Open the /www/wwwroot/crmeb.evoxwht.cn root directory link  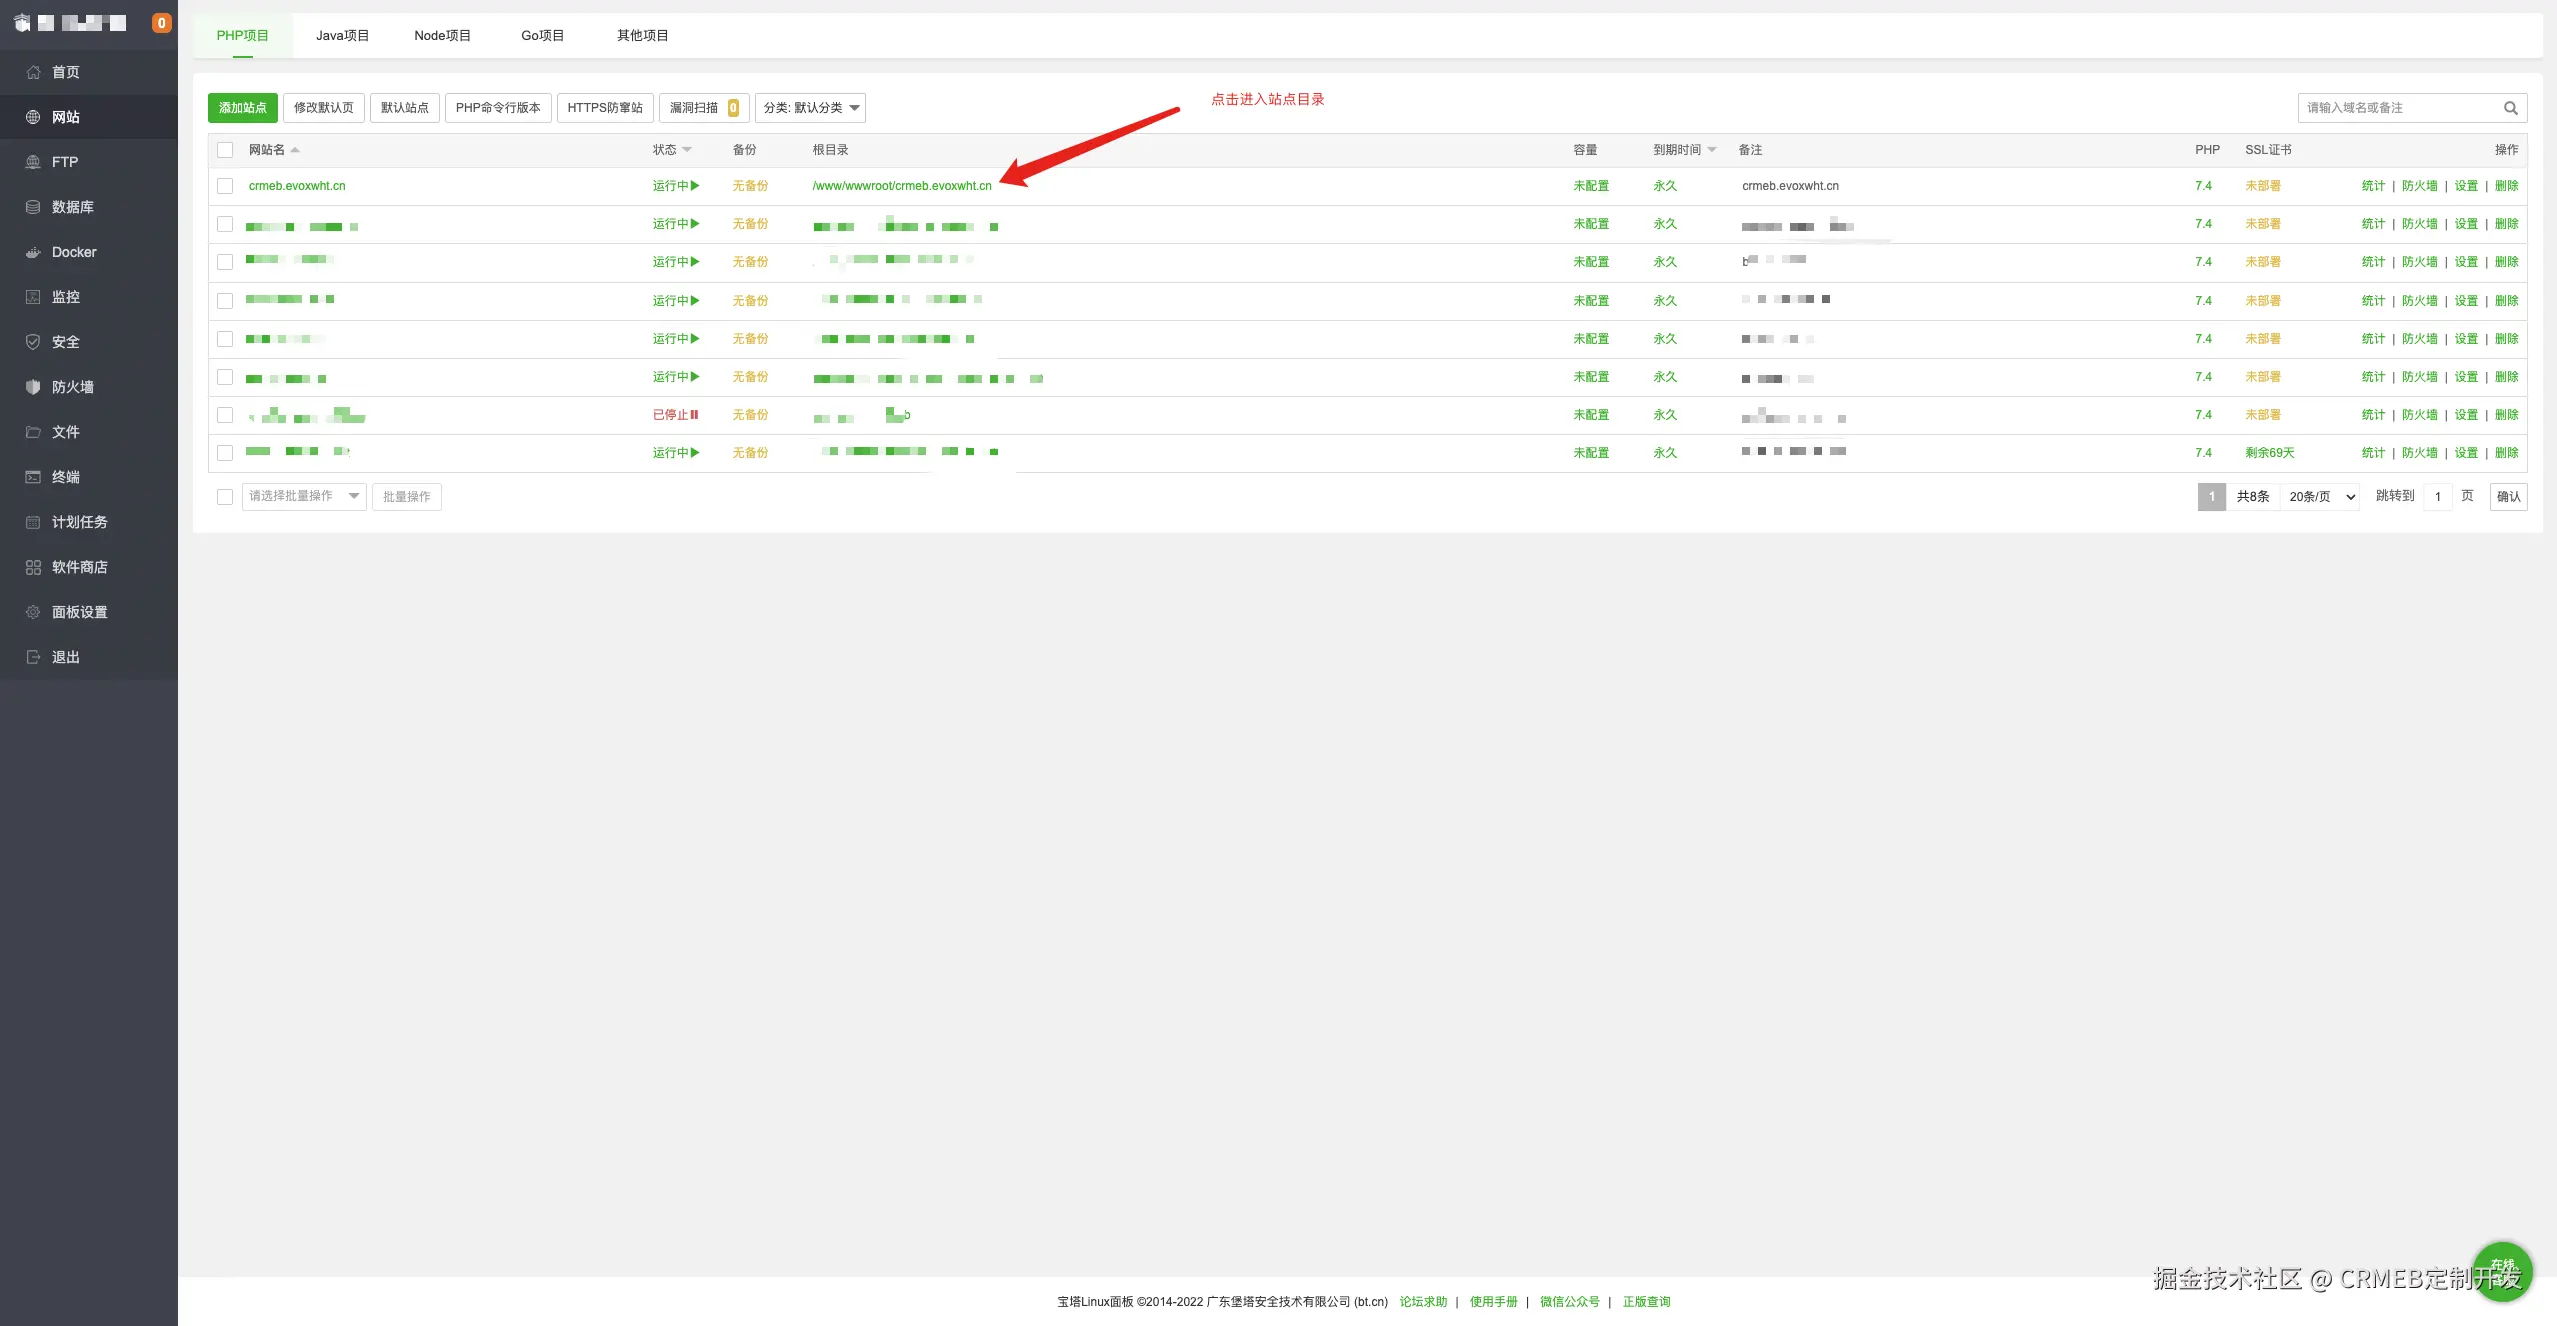(x=902, y=186)
